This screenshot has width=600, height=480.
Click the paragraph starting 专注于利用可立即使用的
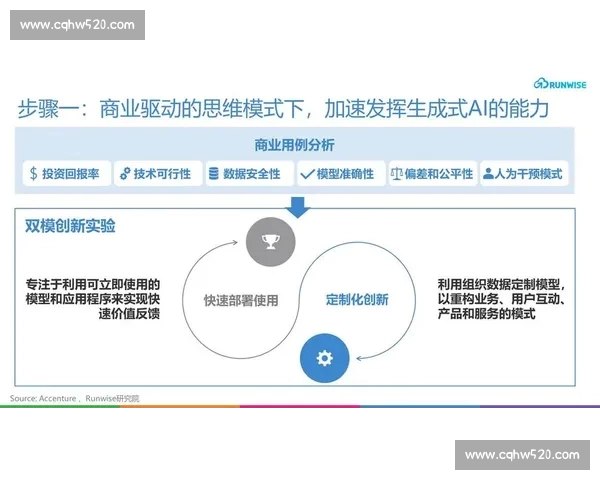click(x=93, y=299)
